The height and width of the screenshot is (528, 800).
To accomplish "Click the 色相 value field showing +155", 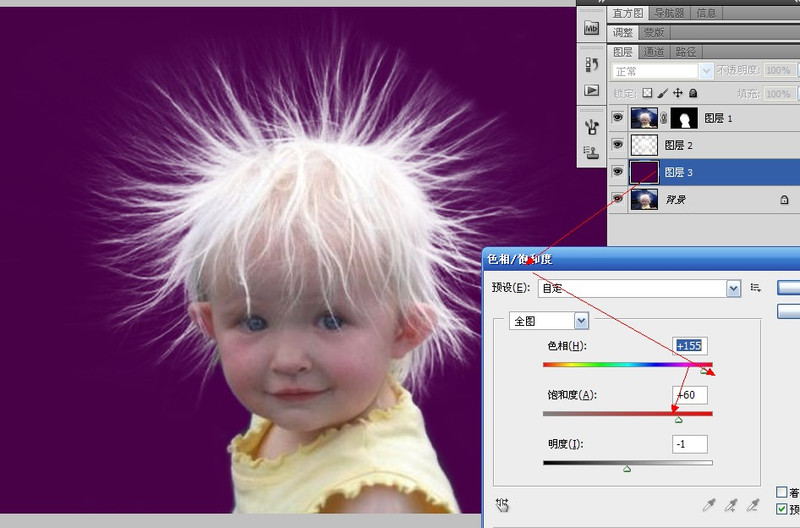I will click(x=690, y=346).
